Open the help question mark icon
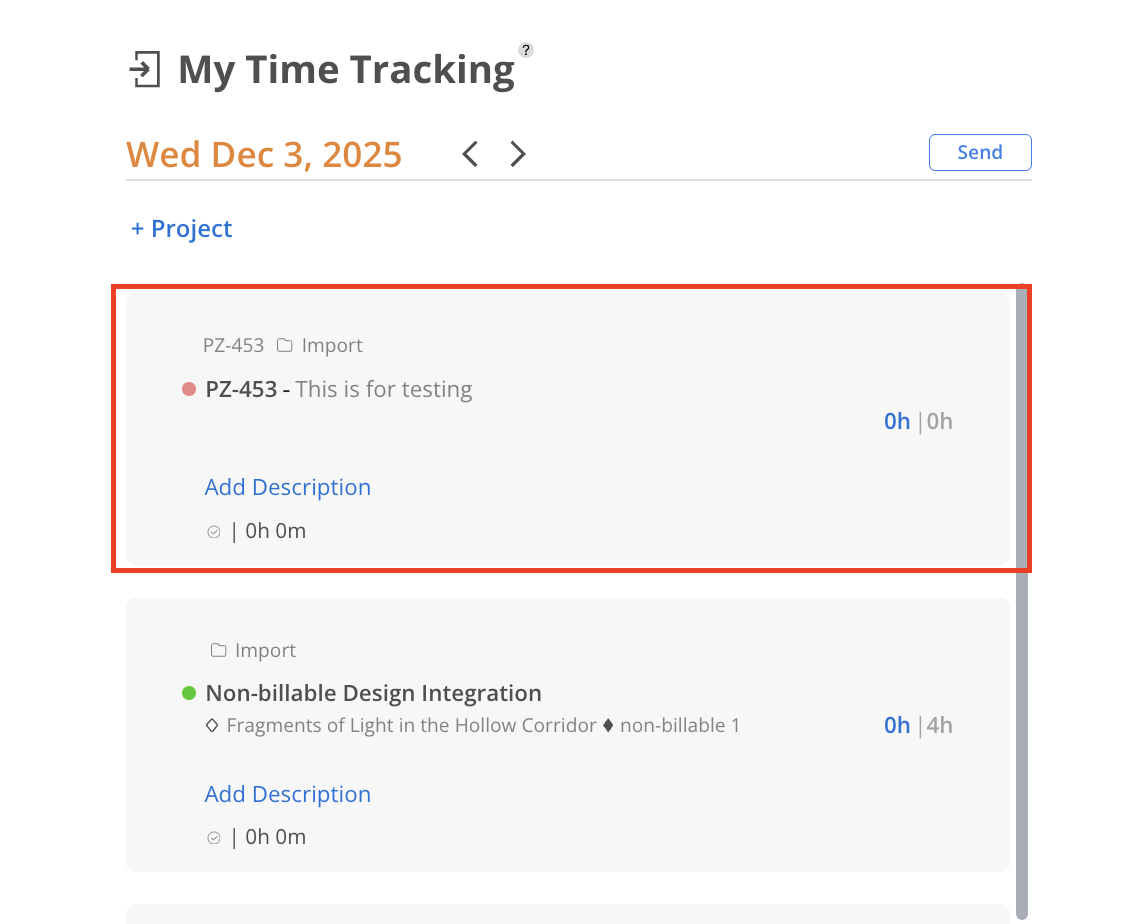Screen dimensions: 1142x924 tap(526, 50)
